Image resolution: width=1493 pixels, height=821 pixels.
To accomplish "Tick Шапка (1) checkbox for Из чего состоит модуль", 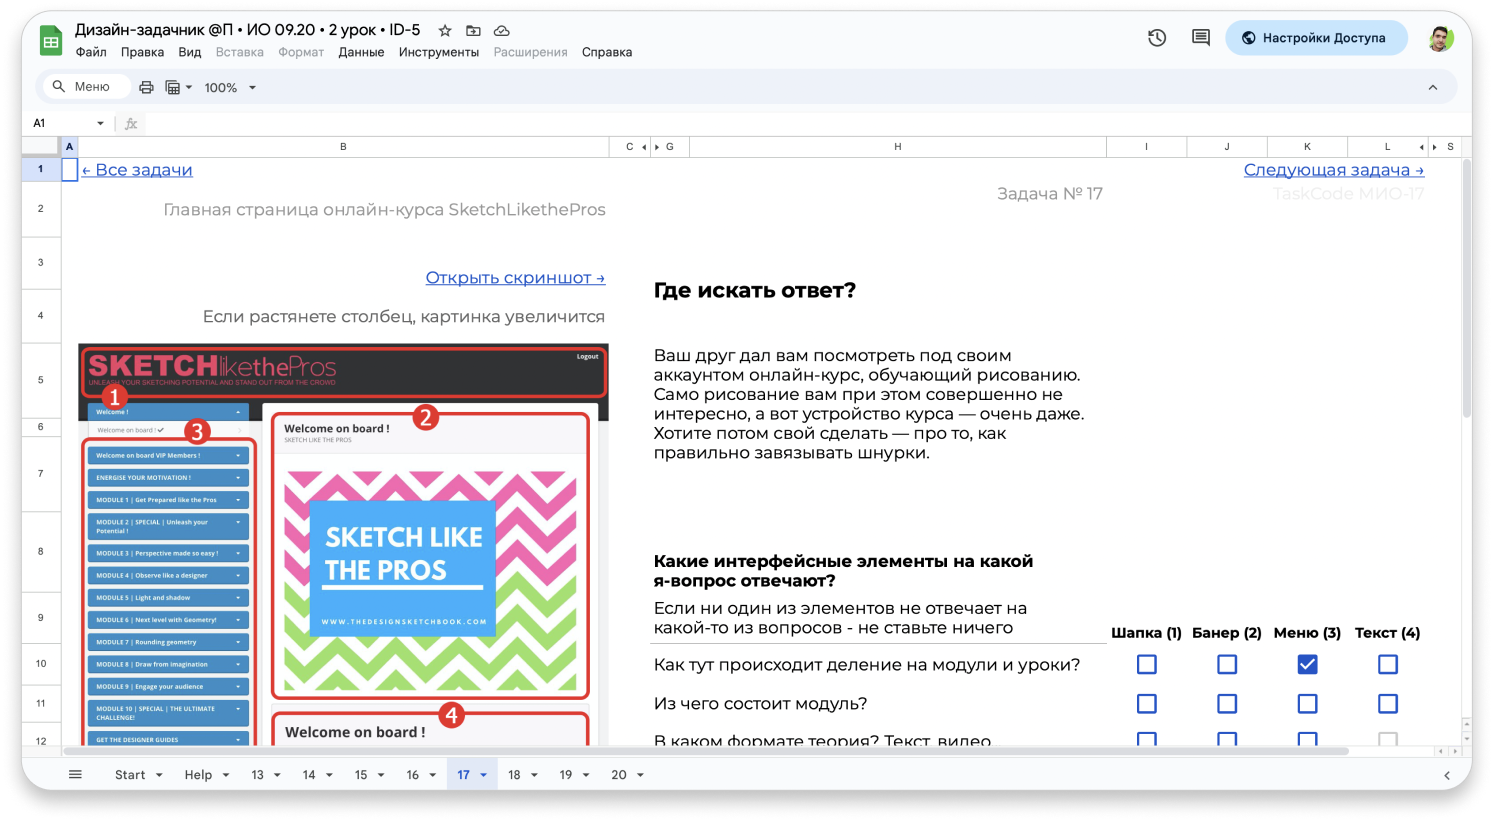I will pyautogui.click(x=1147, y=704).
